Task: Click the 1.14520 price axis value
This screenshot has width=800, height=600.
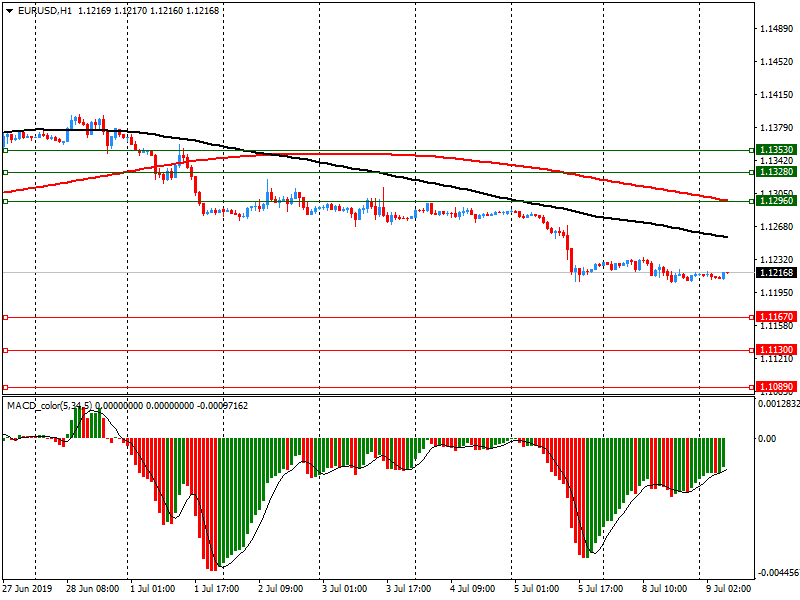Action: click(x=777, y=62)
